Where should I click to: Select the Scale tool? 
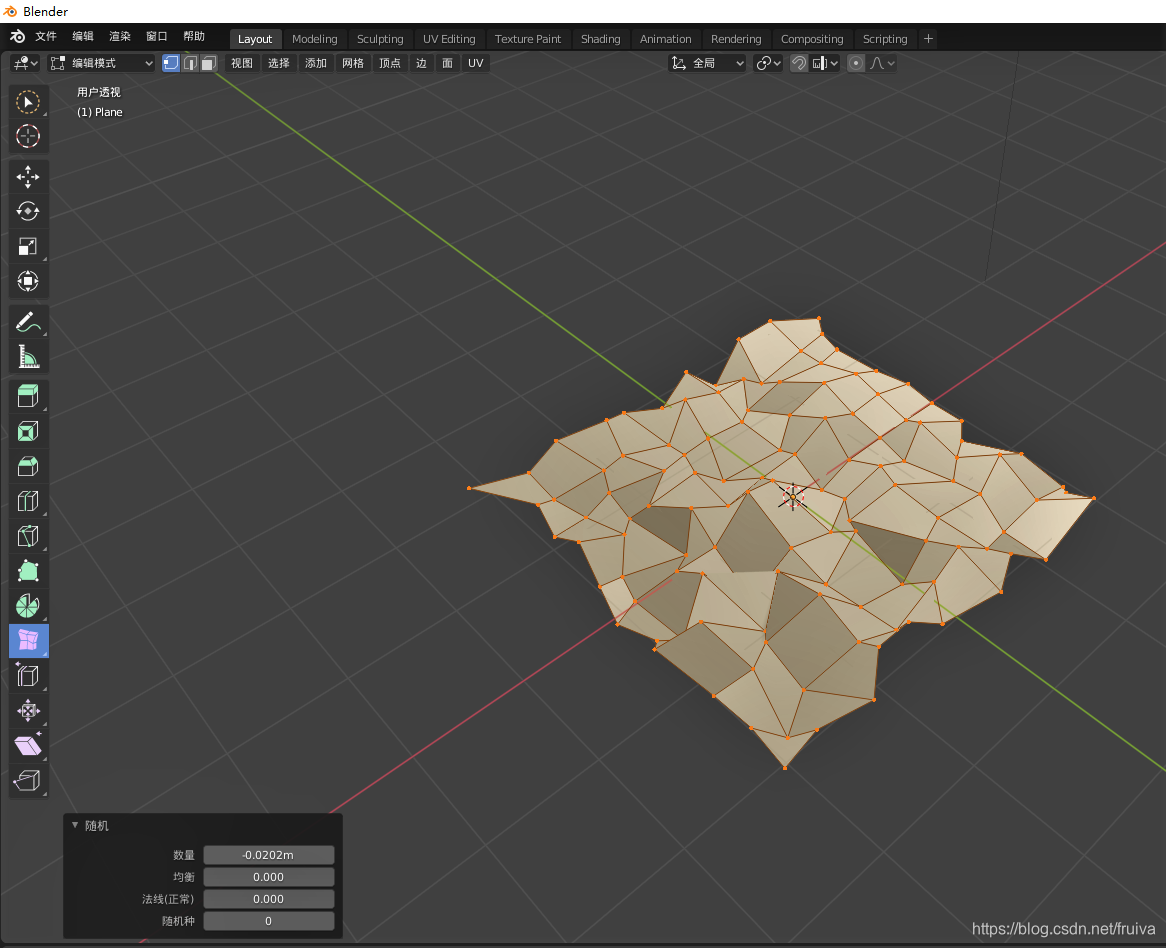28,246
